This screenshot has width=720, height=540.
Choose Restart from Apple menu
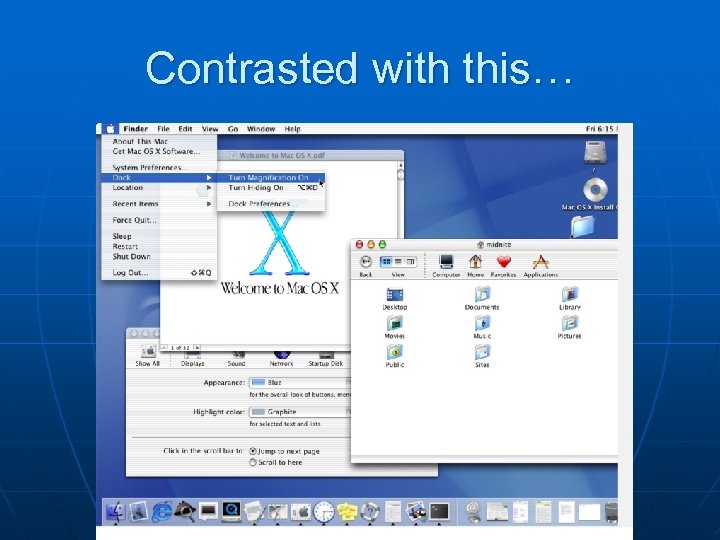(x=159, y=247)
